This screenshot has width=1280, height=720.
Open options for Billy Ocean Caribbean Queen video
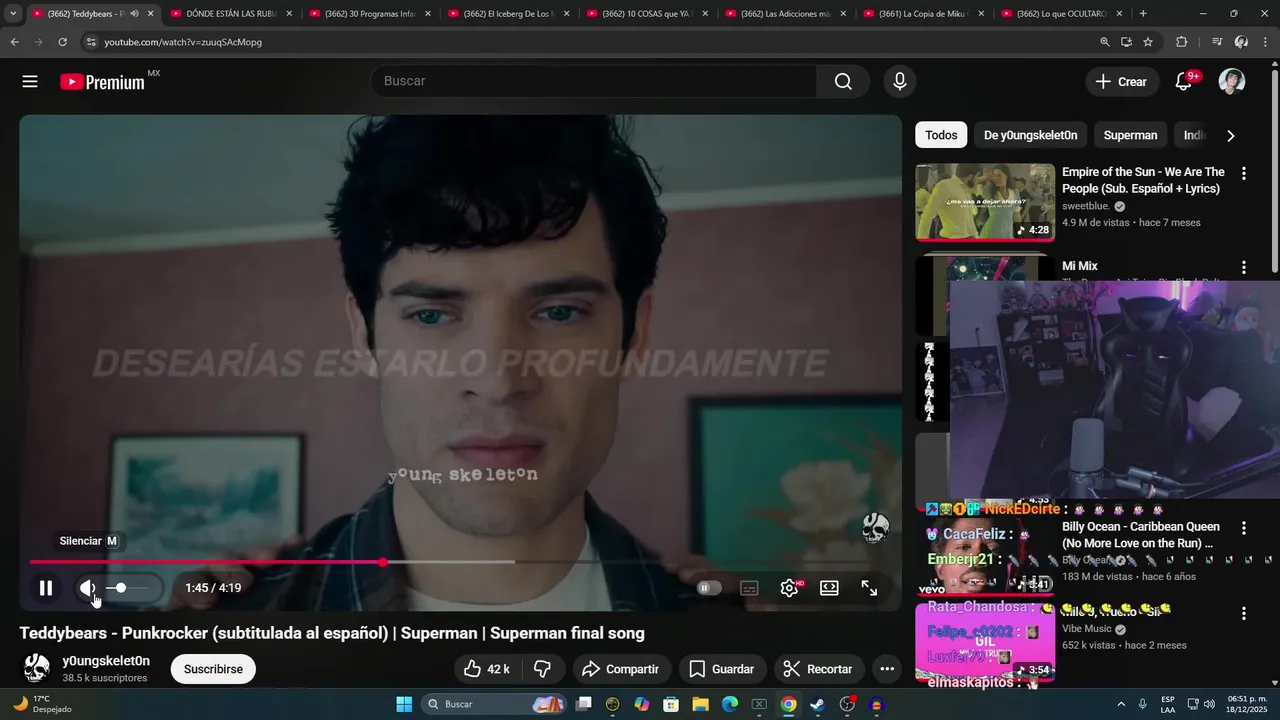click(1244, 528)
